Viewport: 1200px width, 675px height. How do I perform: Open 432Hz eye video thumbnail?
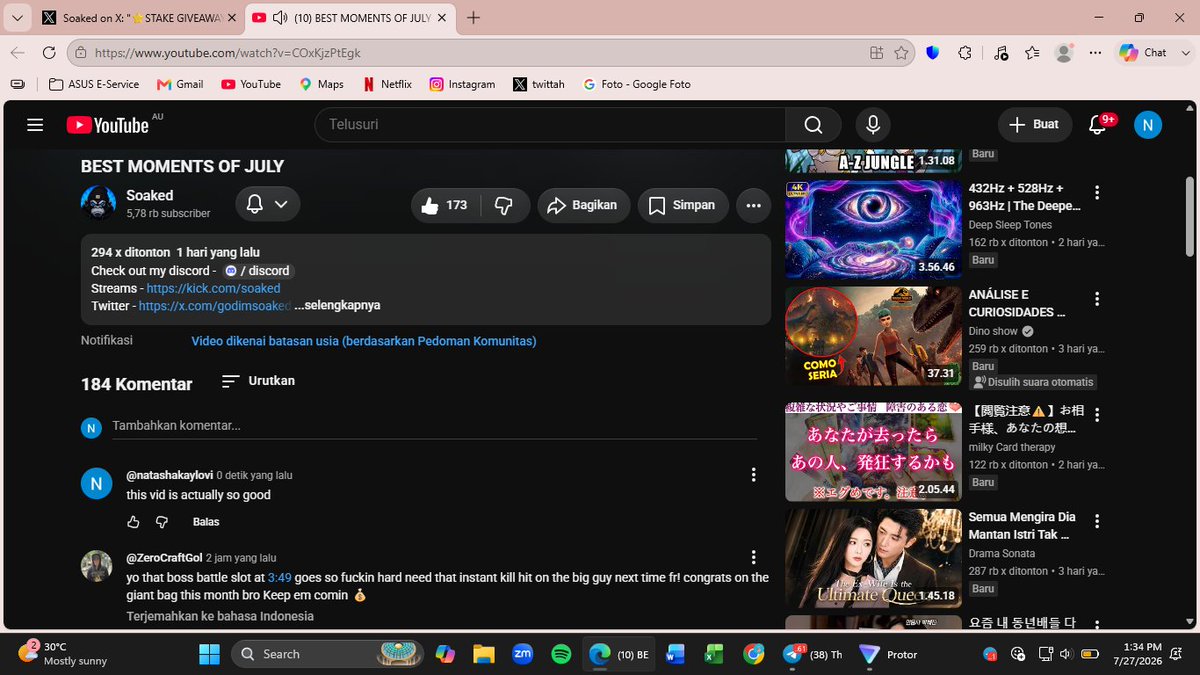(872, 229)
